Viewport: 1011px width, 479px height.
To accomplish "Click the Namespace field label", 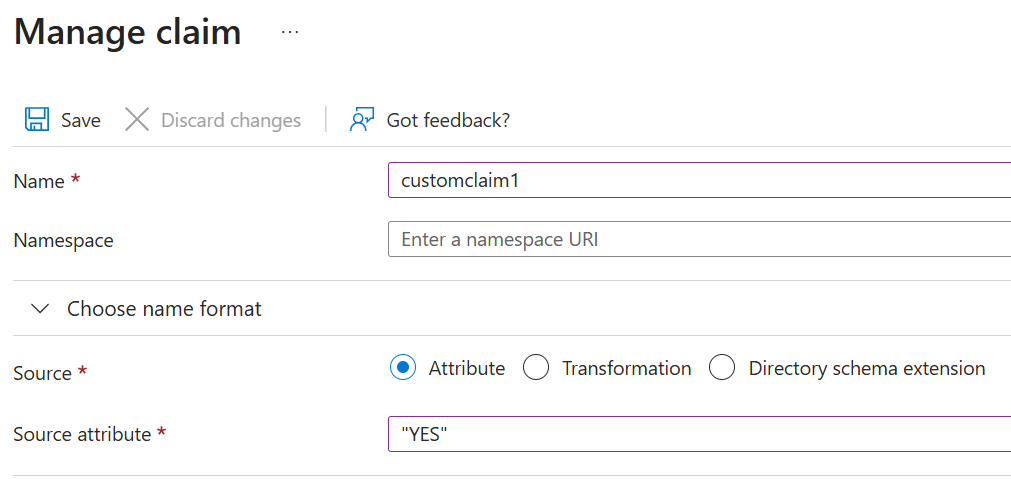I will click(63, 240).
